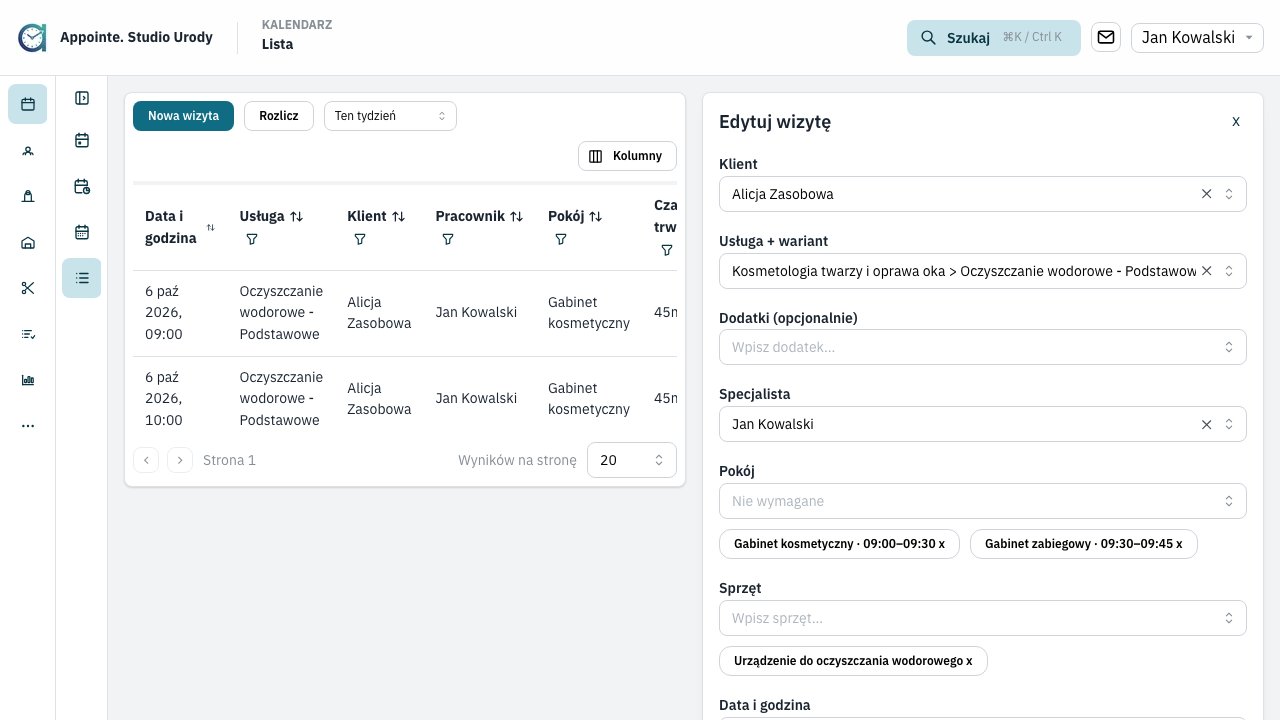Screen dimensions: 1280x720
Task: Open the calendar with clock view icon
Action: (x=82, y=186)
